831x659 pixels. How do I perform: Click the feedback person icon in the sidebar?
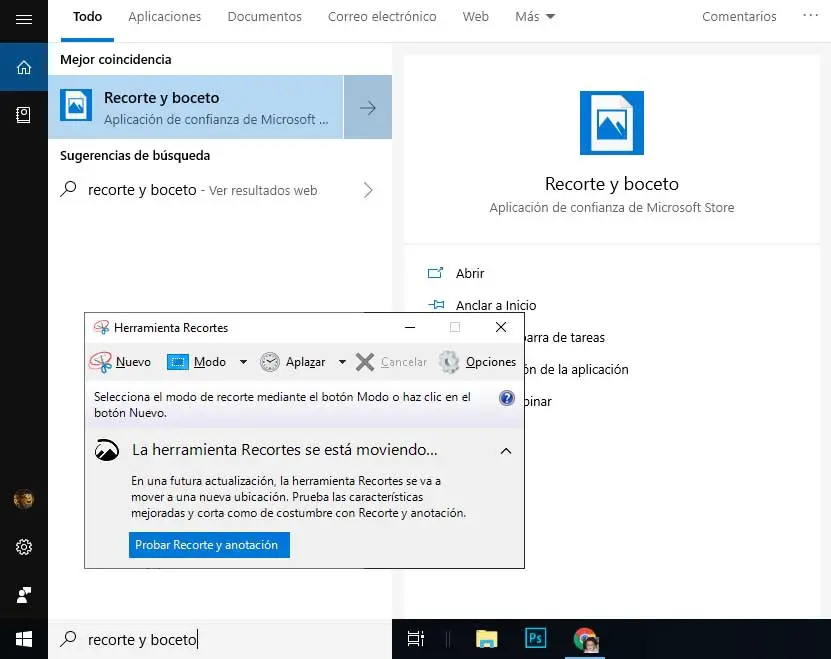24,595
